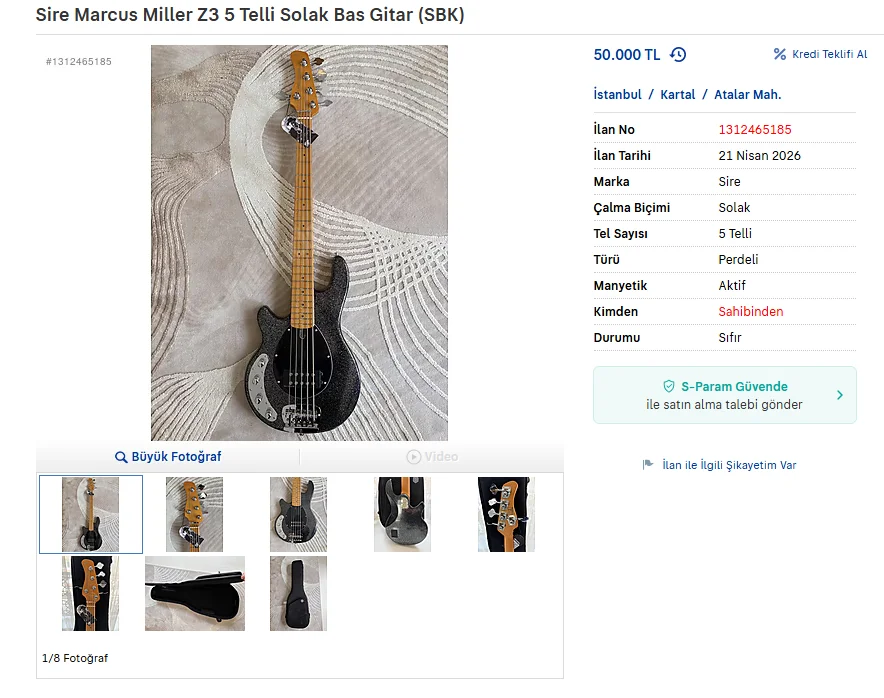This screenshot has width=884, height=698.
Task: Click the main bass guitar photo
Action: pos(299,243)
